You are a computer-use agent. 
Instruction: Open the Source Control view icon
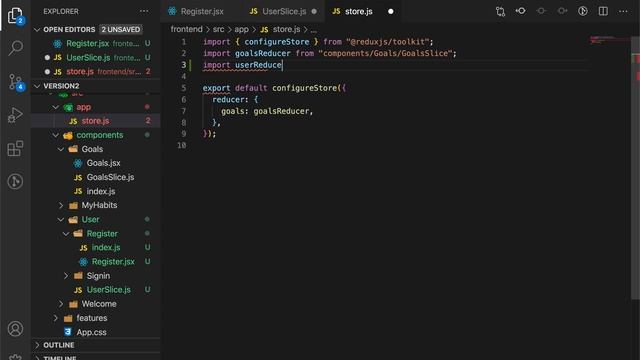pos(16,82)
